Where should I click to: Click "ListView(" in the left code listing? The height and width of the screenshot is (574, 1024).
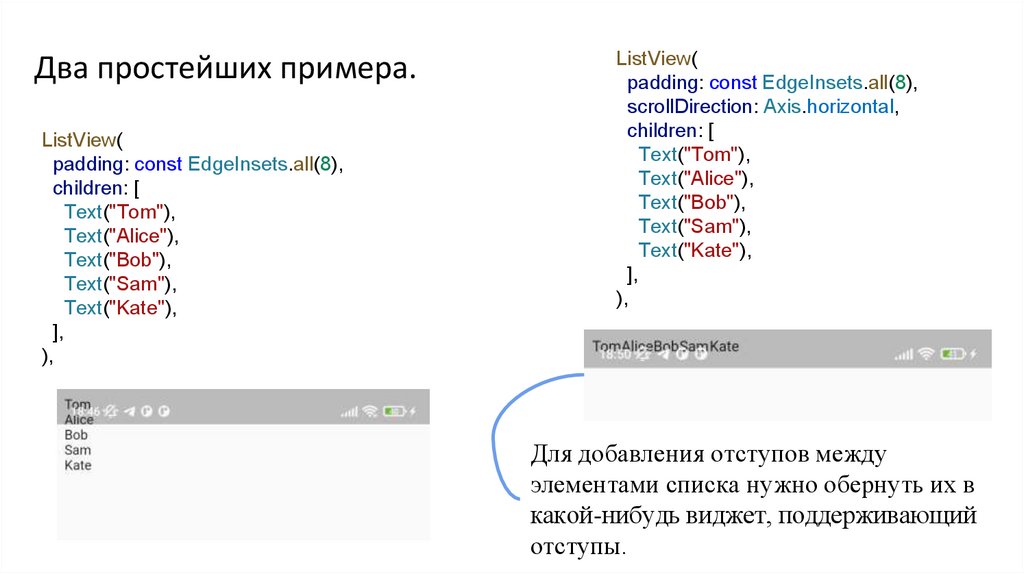pyautogui.click(x=82, y=140)
